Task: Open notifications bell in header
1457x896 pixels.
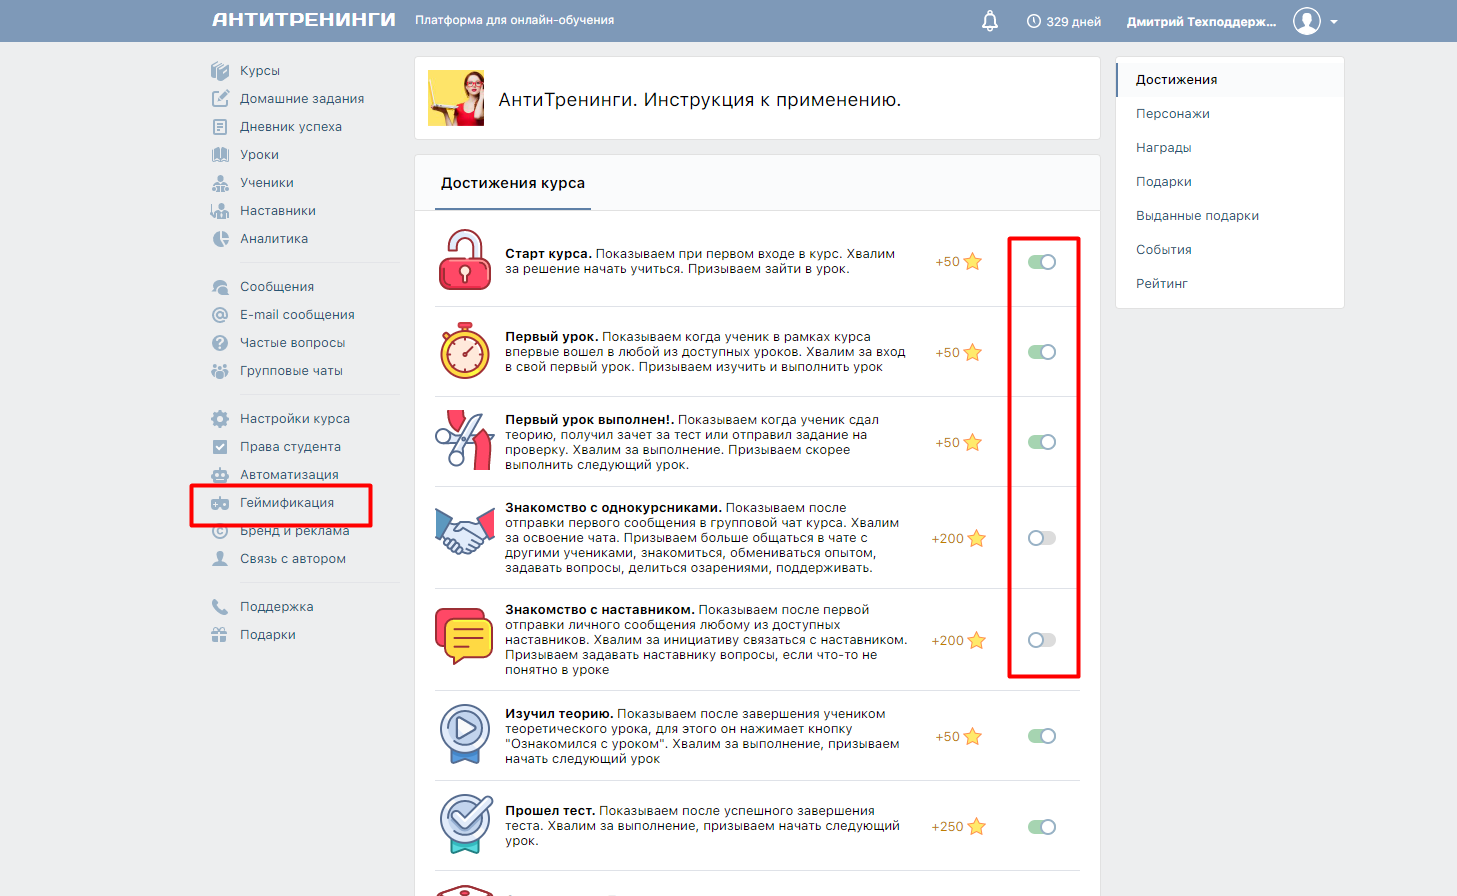Action: click(x=990, y=21)
